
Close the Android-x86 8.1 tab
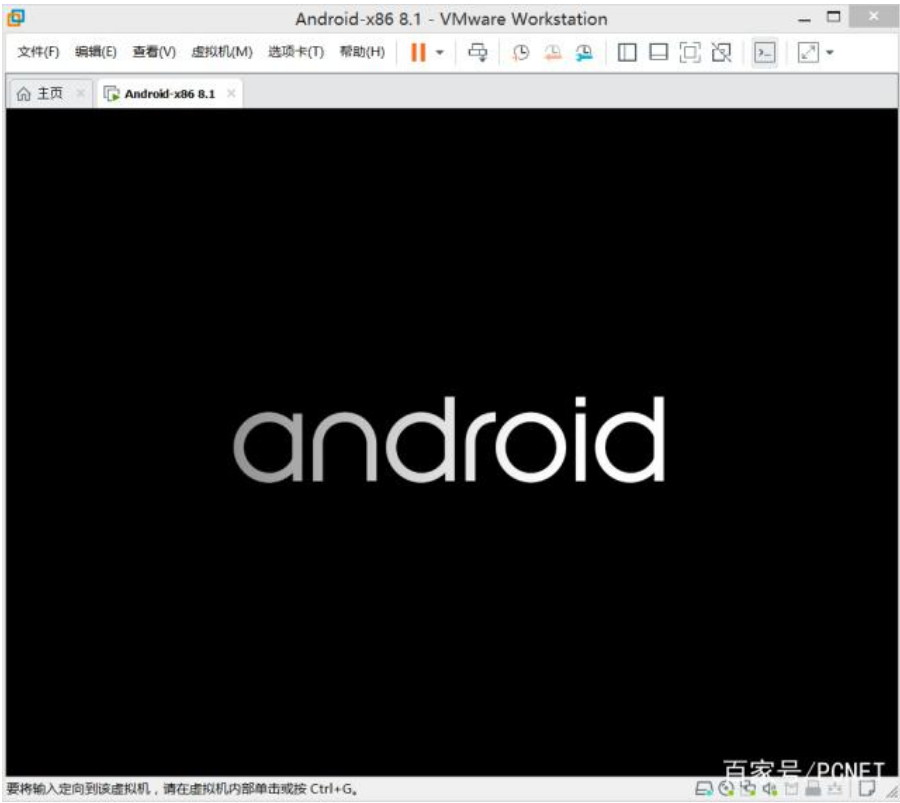(x=231, y=93)
